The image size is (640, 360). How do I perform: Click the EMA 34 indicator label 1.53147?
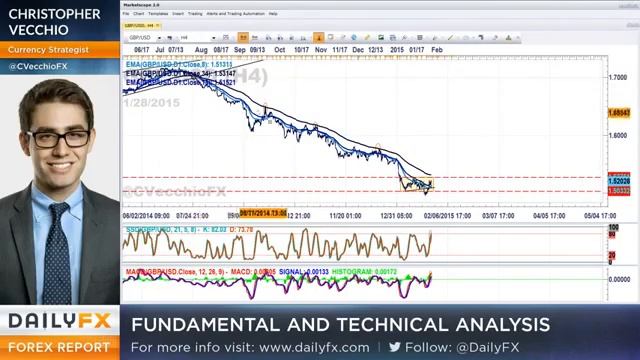180,74
